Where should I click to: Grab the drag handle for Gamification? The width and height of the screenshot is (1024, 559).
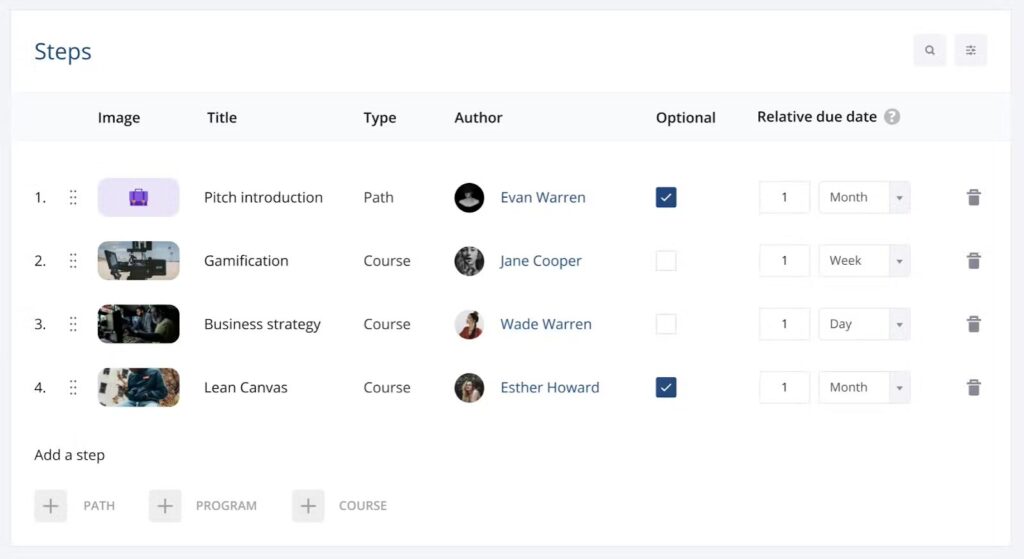(x=73, y=261)
